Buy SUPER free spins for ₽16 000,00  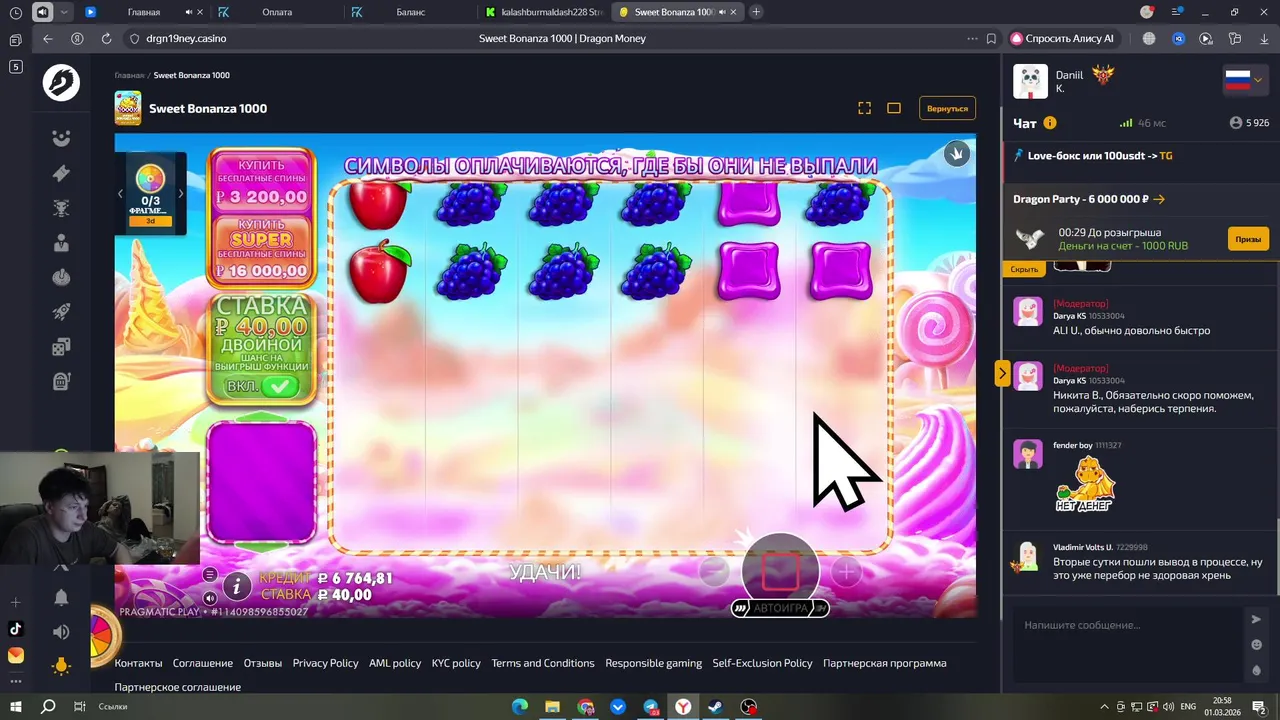point(262,250)
